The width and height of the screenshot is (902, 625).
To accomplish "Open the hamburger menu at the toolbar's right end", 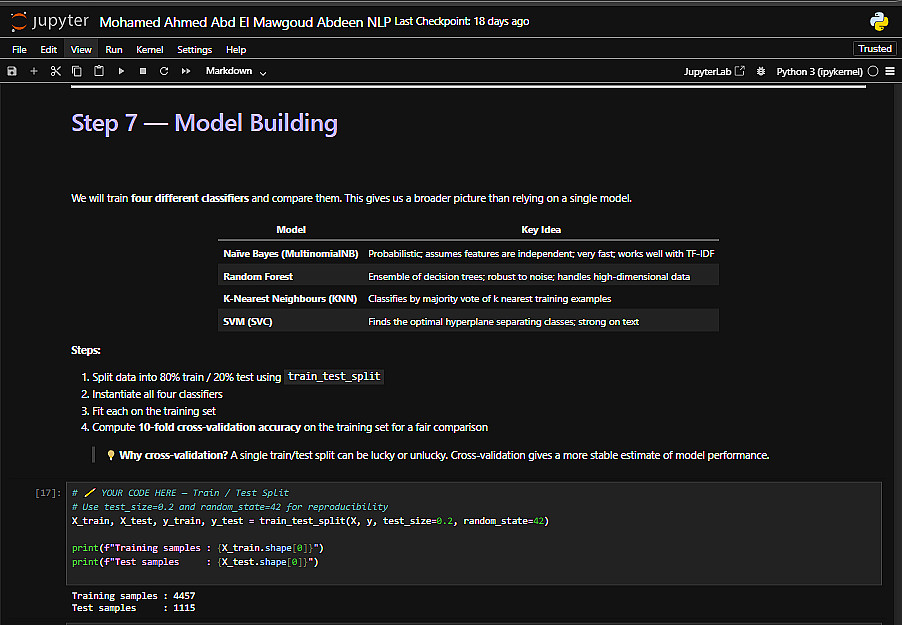I will pos(890,72).
